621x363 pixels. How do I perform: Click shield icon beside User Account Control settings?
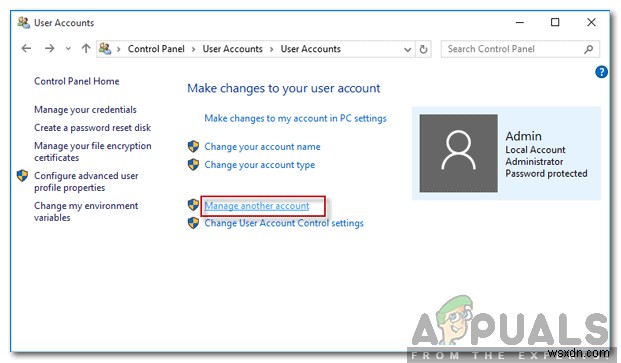[x=193, y=223]
